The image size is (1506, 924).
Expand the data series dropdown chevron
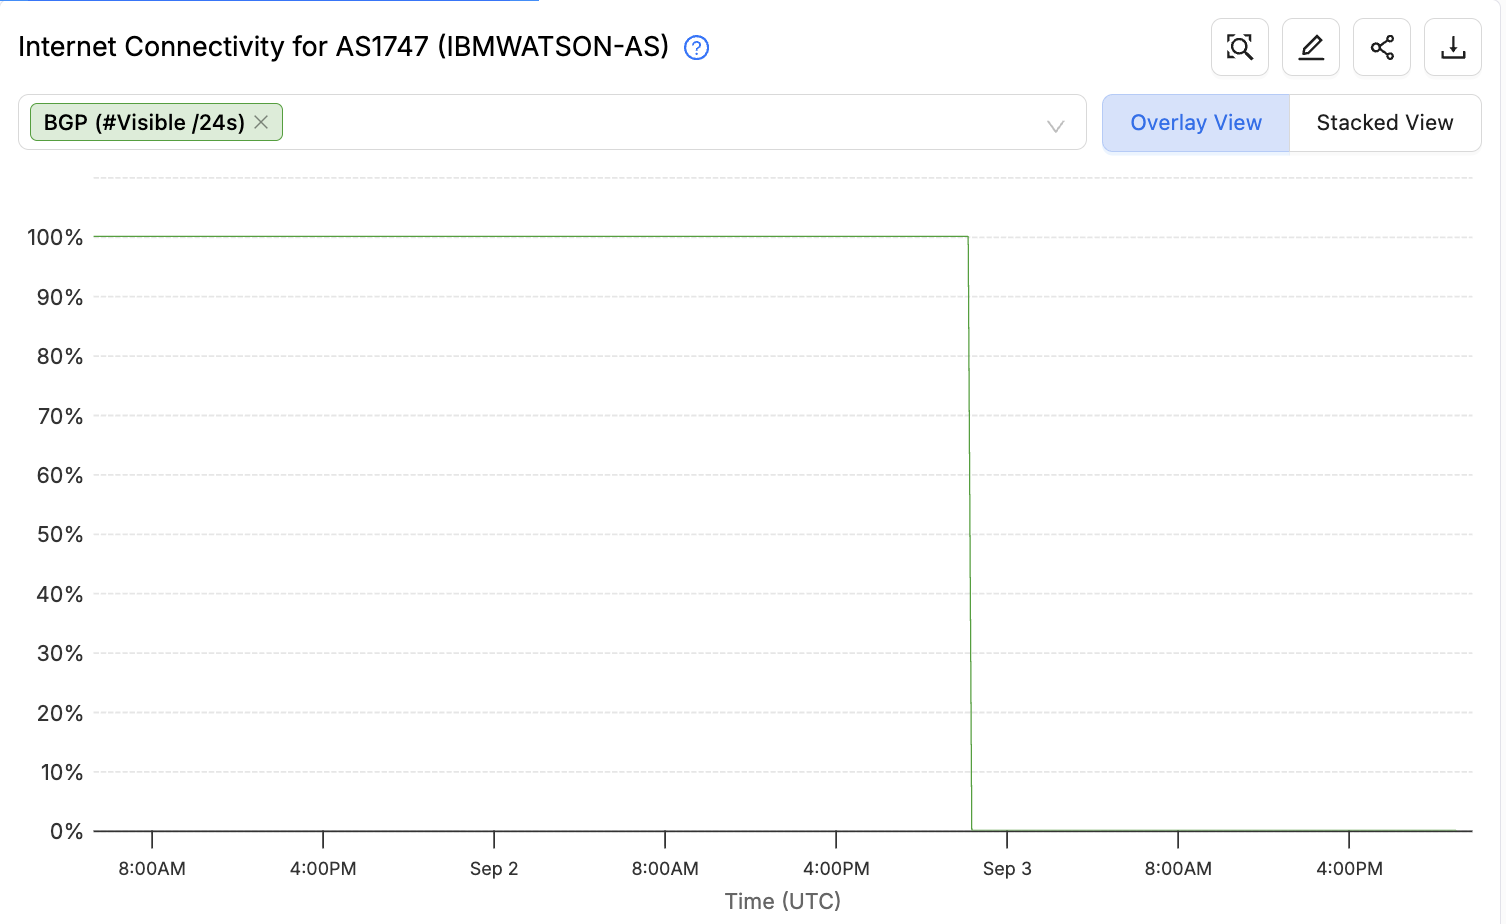pos(1055,126)
